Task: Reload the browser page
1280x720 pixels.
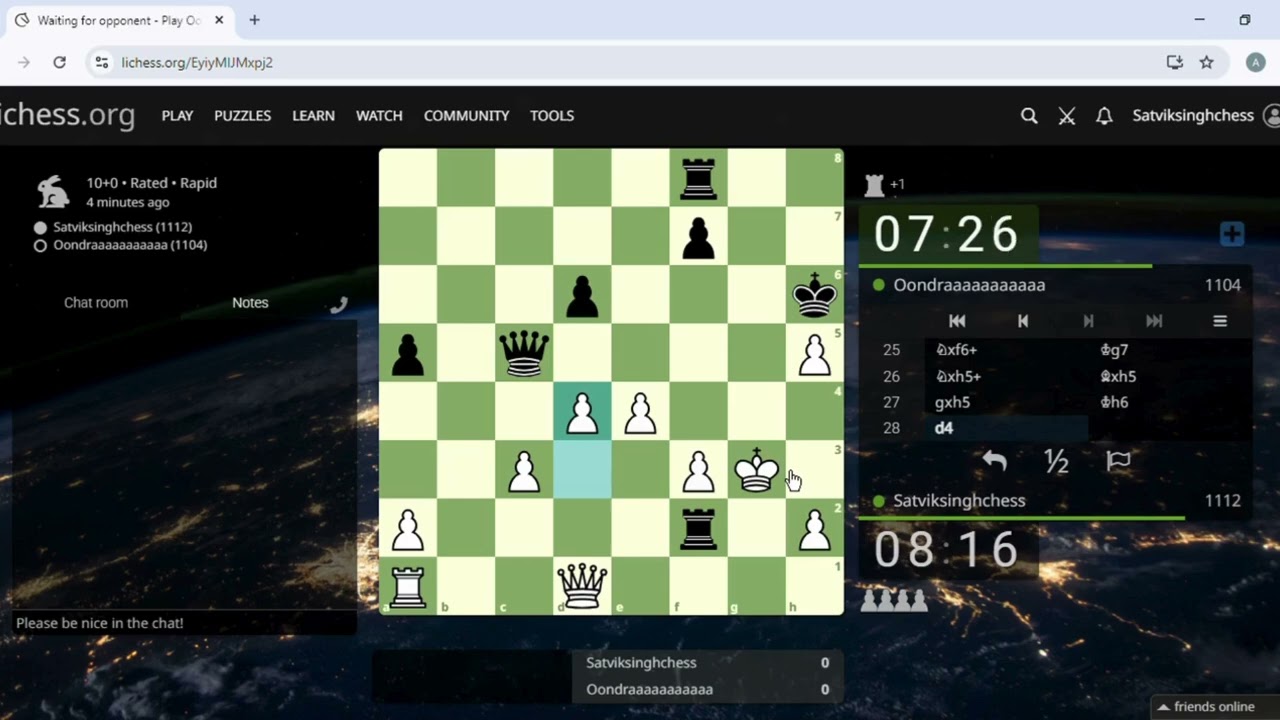Action: (59, 62)
